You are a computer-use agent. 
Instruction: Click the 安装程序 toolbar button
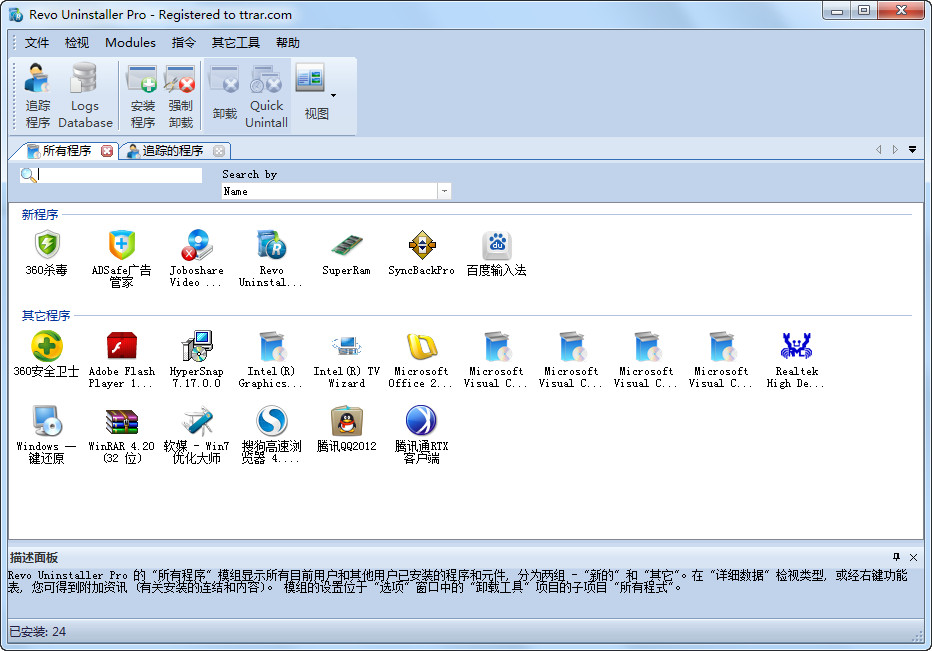click(x=143, y=96)
